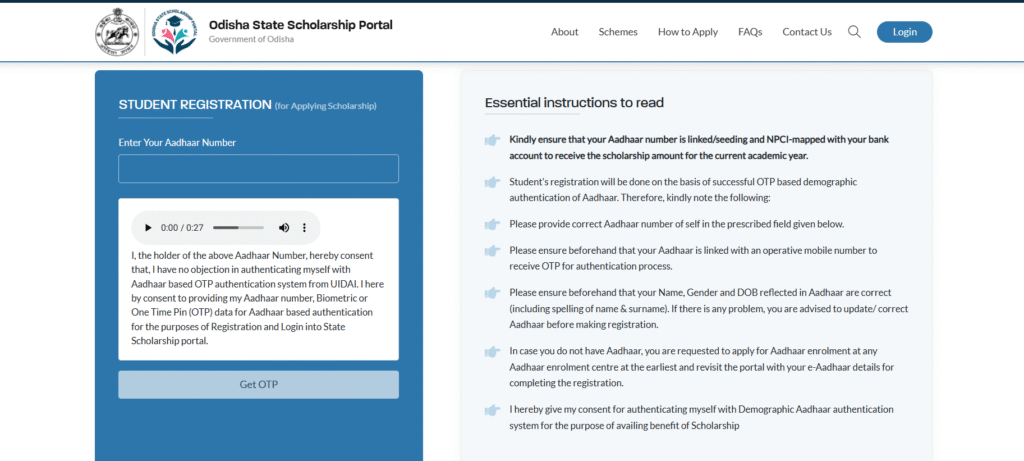1024x461 pixels.
Task: Click the first pointing-hand instruction icon
Action: pos(492,141)
